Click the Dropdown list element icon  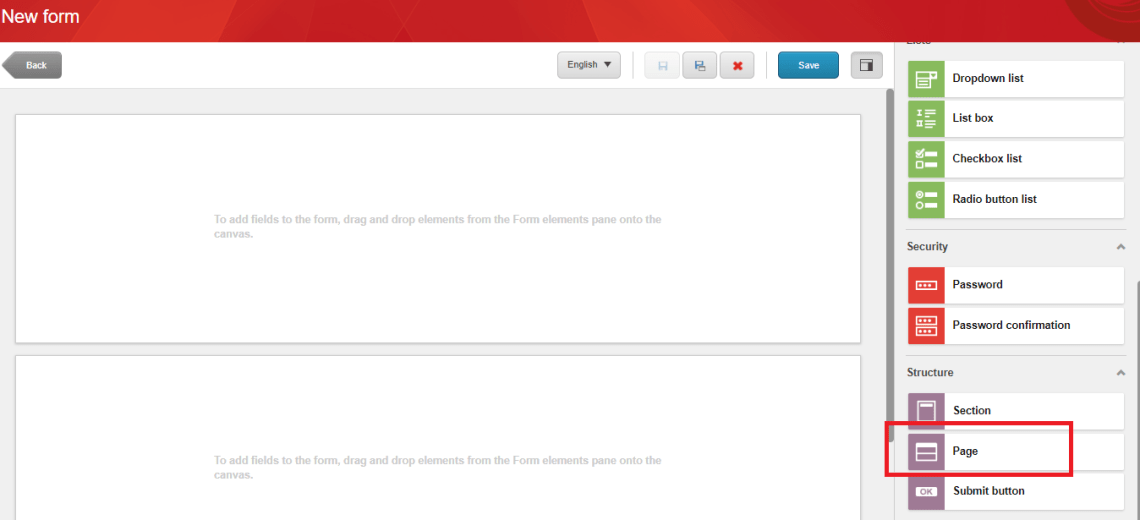point(926,79)
